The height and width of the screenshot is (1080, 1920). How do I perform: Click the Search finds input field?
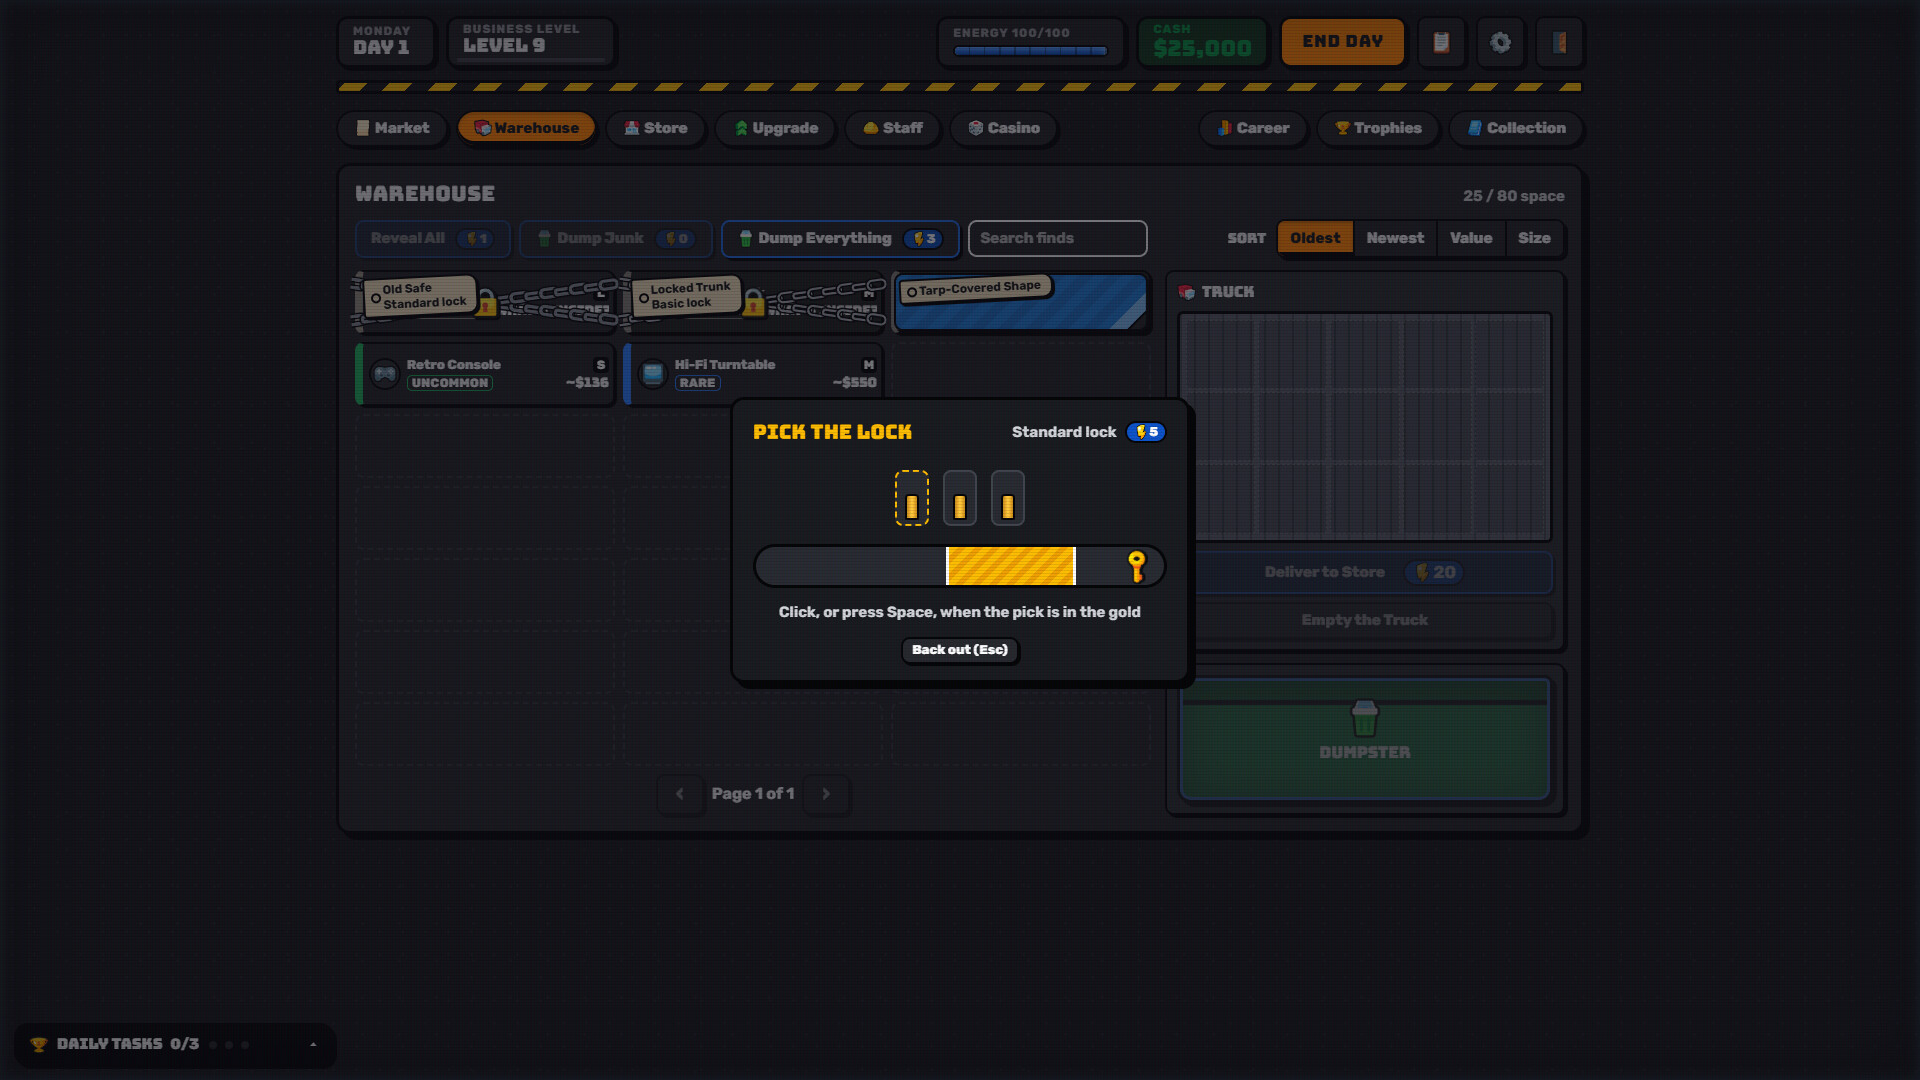pyautogui.click(x=1057, y=238)
